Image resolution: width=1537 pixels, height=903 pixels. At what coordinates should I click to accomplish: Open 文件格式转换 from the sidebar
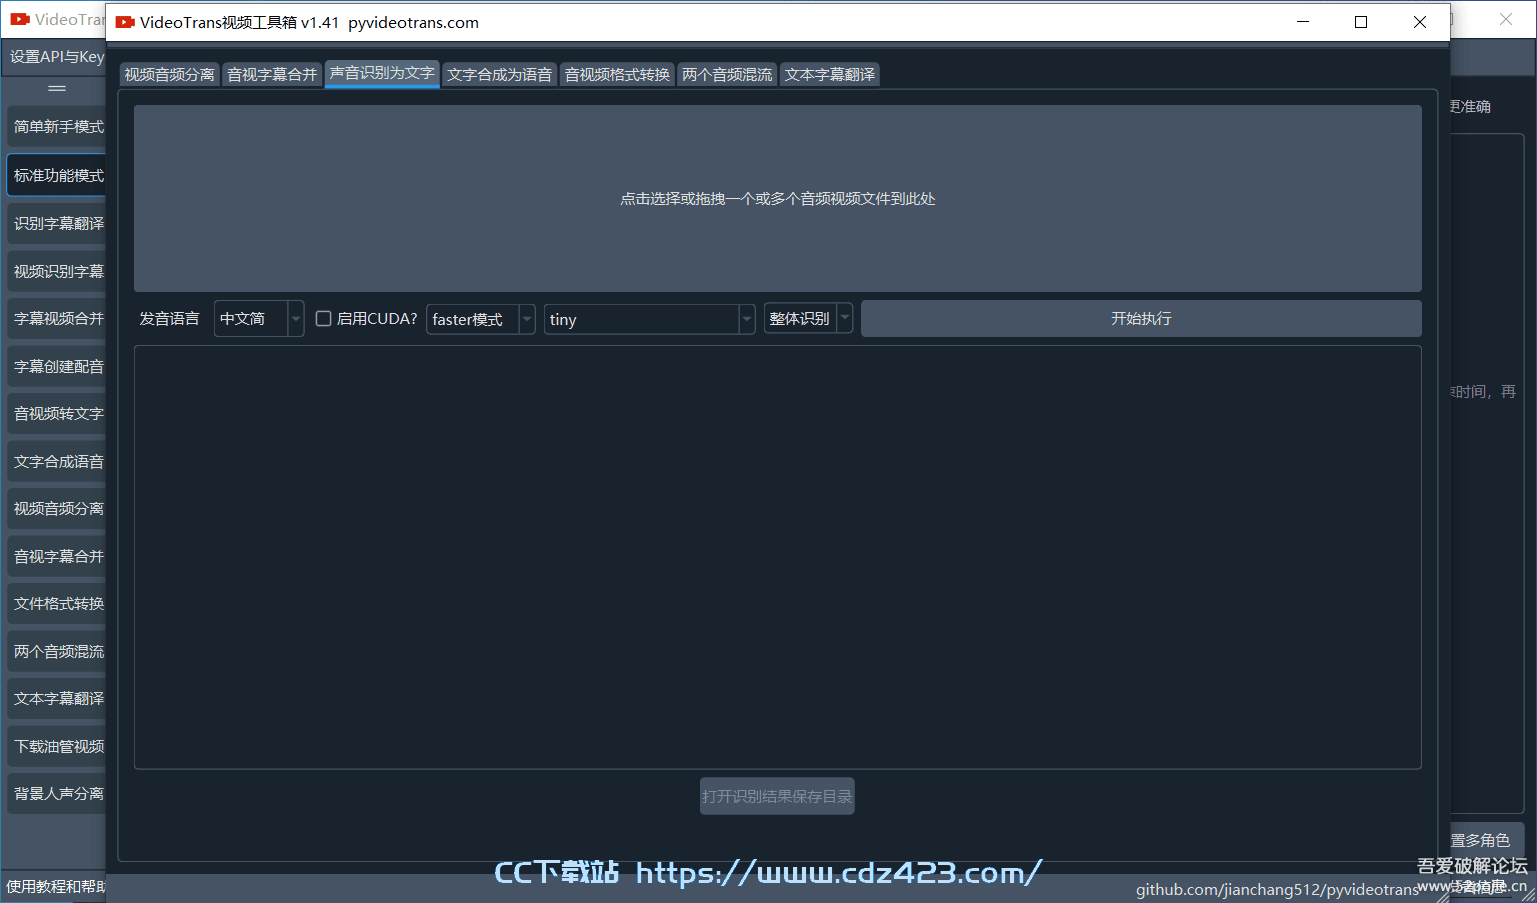(58, 603)
